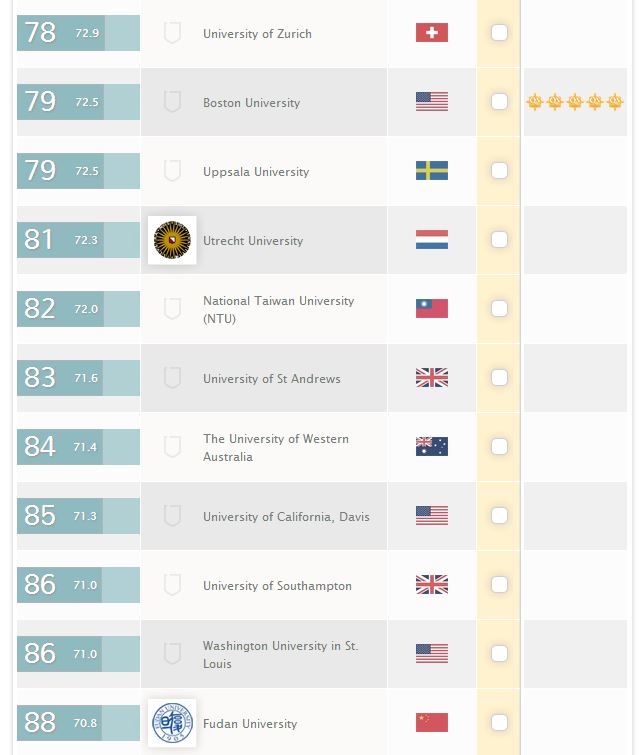Visit the Uppsala University page link
This screenshot has width=642, height=755.
pyautogui.click(x=255, y=172)
